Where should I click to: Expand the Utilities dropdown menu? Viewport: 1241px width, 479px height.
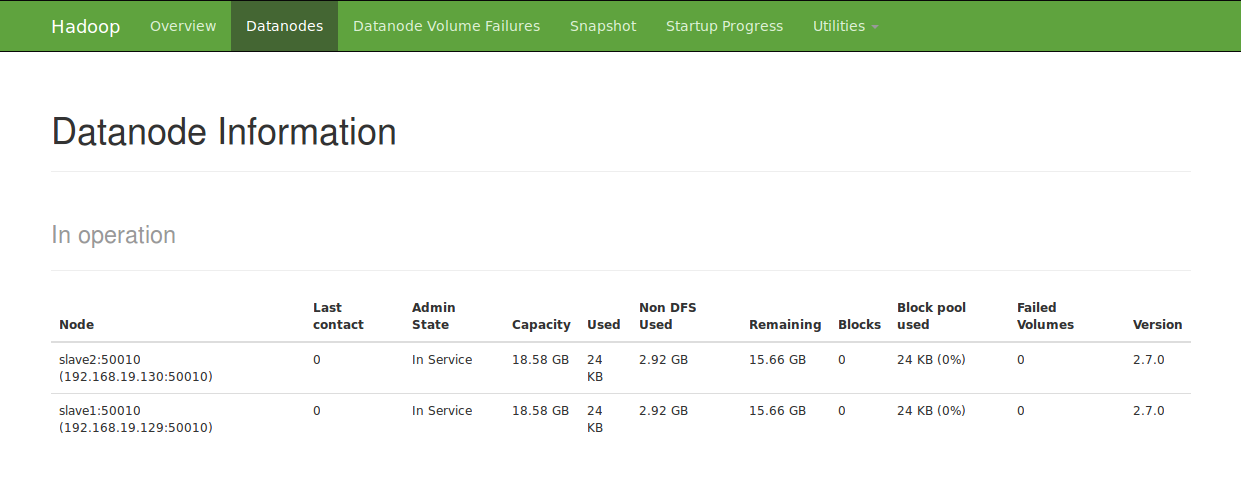tap(845, 26)
